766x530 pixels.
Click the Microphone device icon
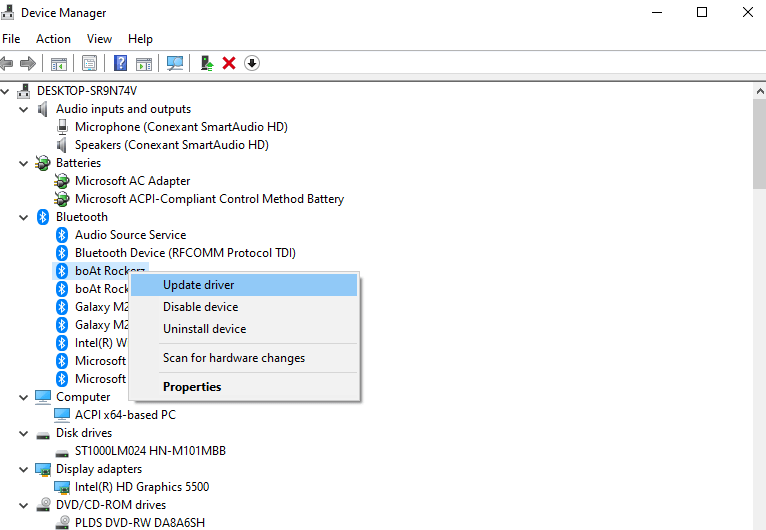pyautogui.click(x=62, y=127)
